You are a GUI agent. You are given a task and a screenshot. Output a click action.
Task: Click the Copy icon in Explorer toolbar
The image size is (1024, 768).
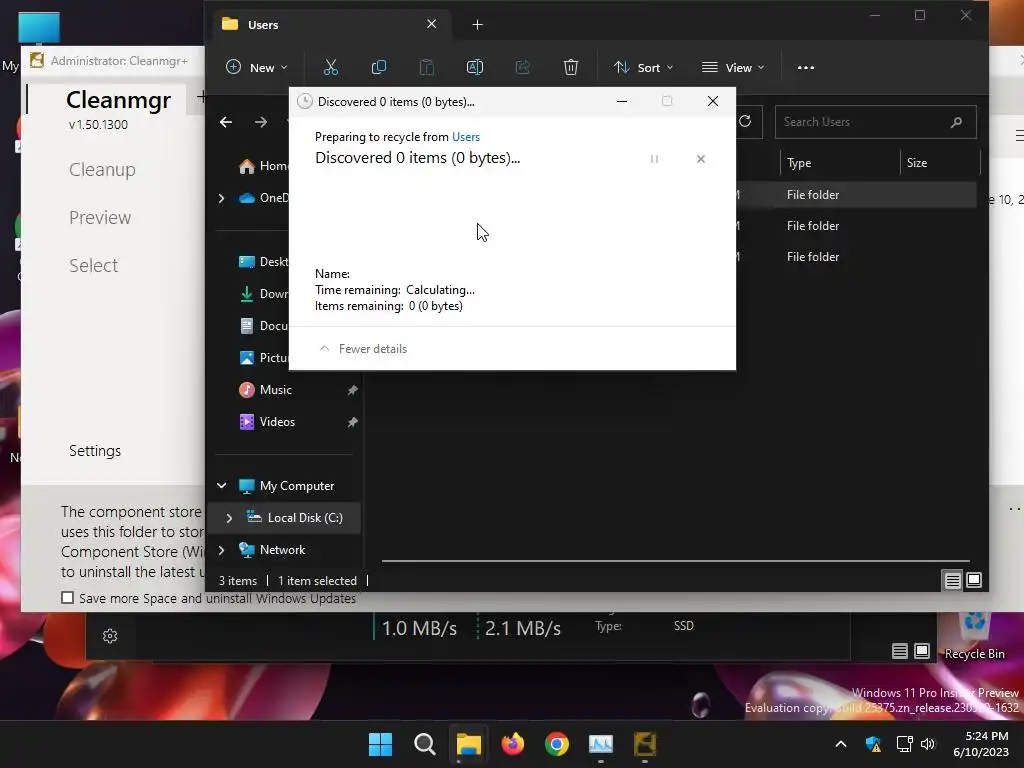(x=379, y=67)
